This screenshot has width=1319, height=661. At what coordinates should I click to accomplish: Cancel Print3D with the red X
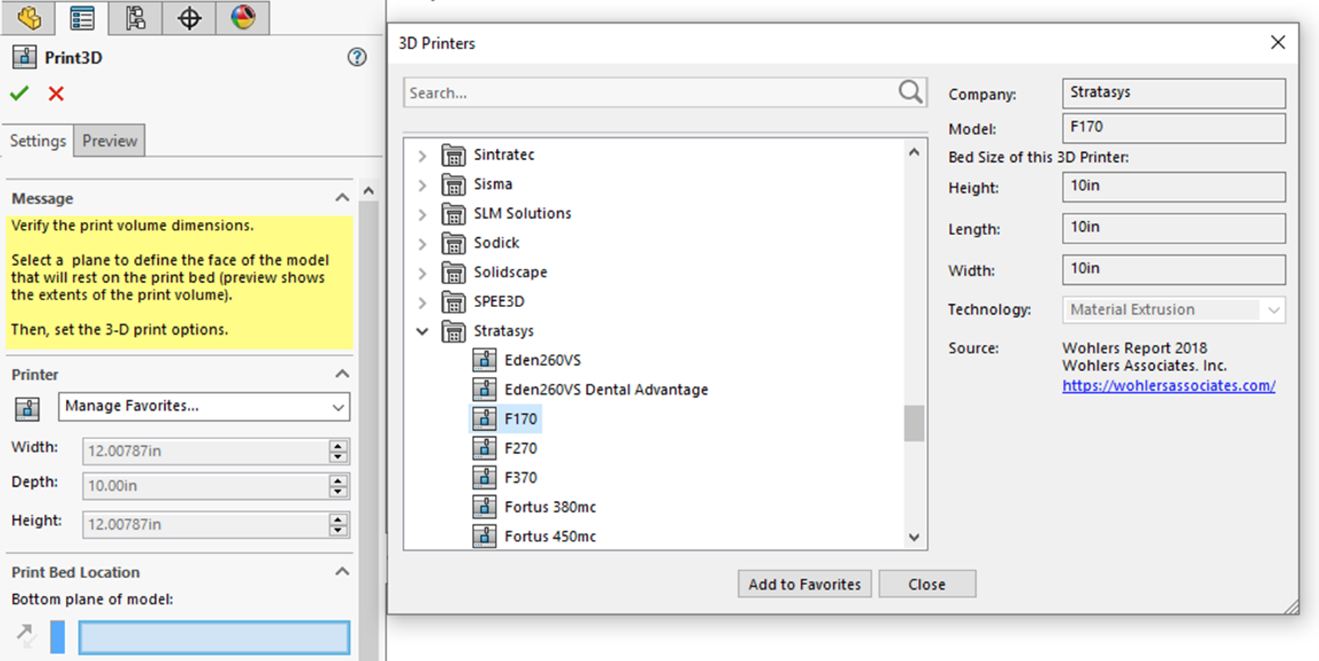[x=56, y=93]
